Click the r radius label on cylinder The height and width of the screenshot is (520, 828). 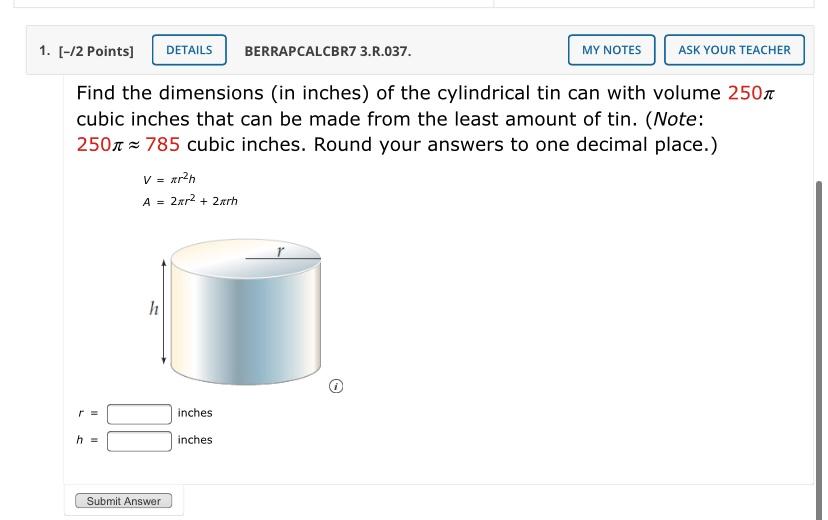280,251
